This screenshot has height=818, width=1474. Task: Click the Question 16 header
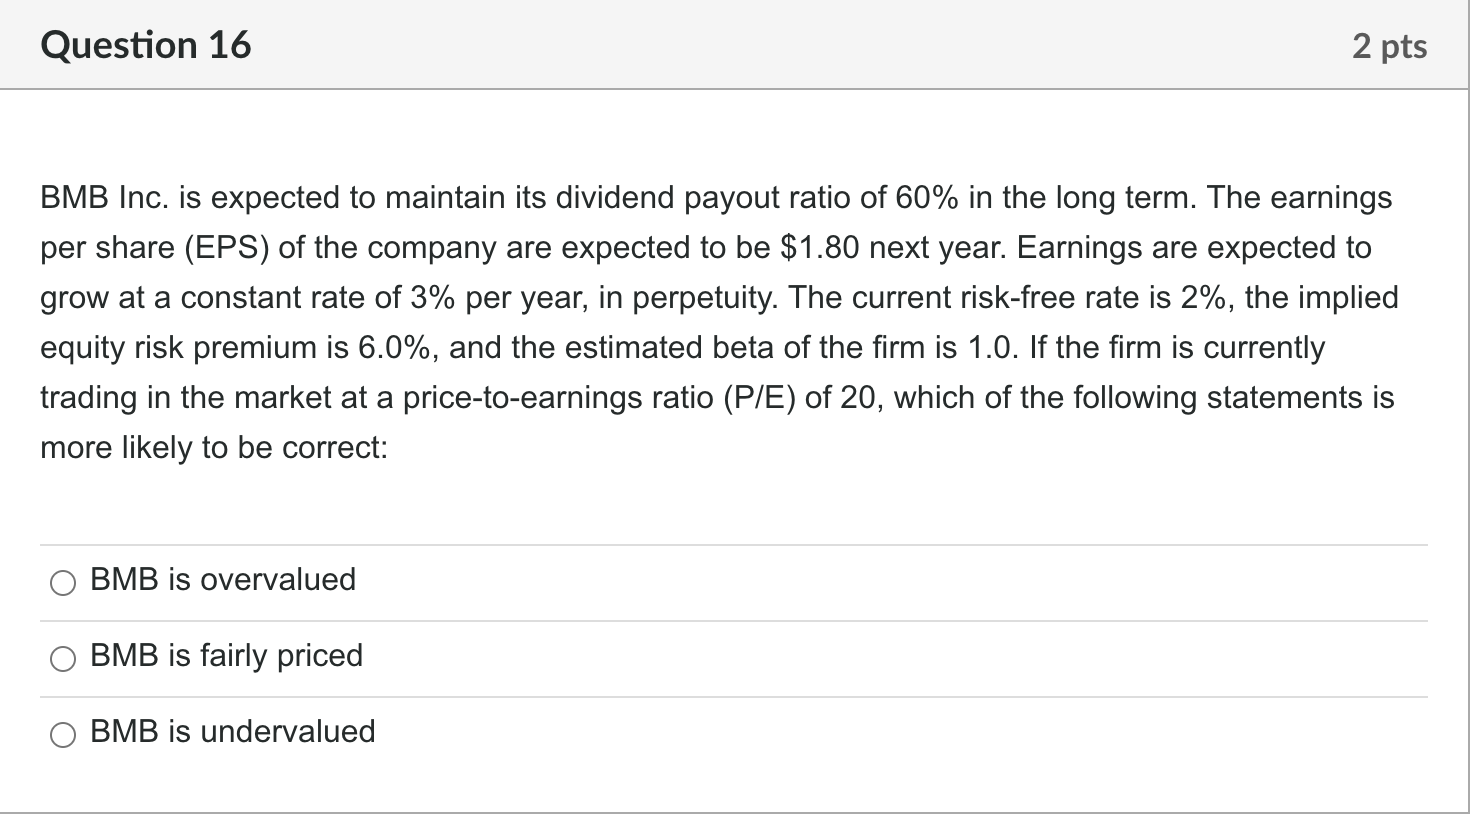[146, 44]
